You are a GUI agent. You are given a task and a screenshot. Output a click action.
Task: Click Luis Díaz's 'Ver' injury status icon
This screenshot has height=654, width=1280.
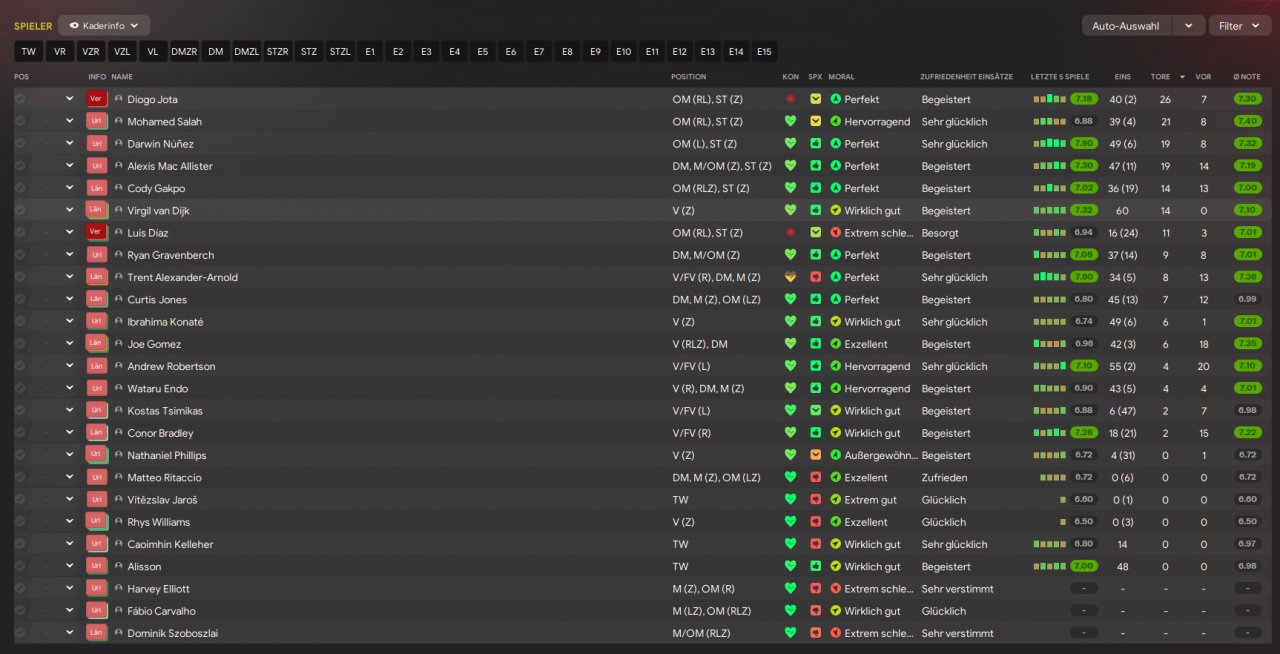[97, 233]
